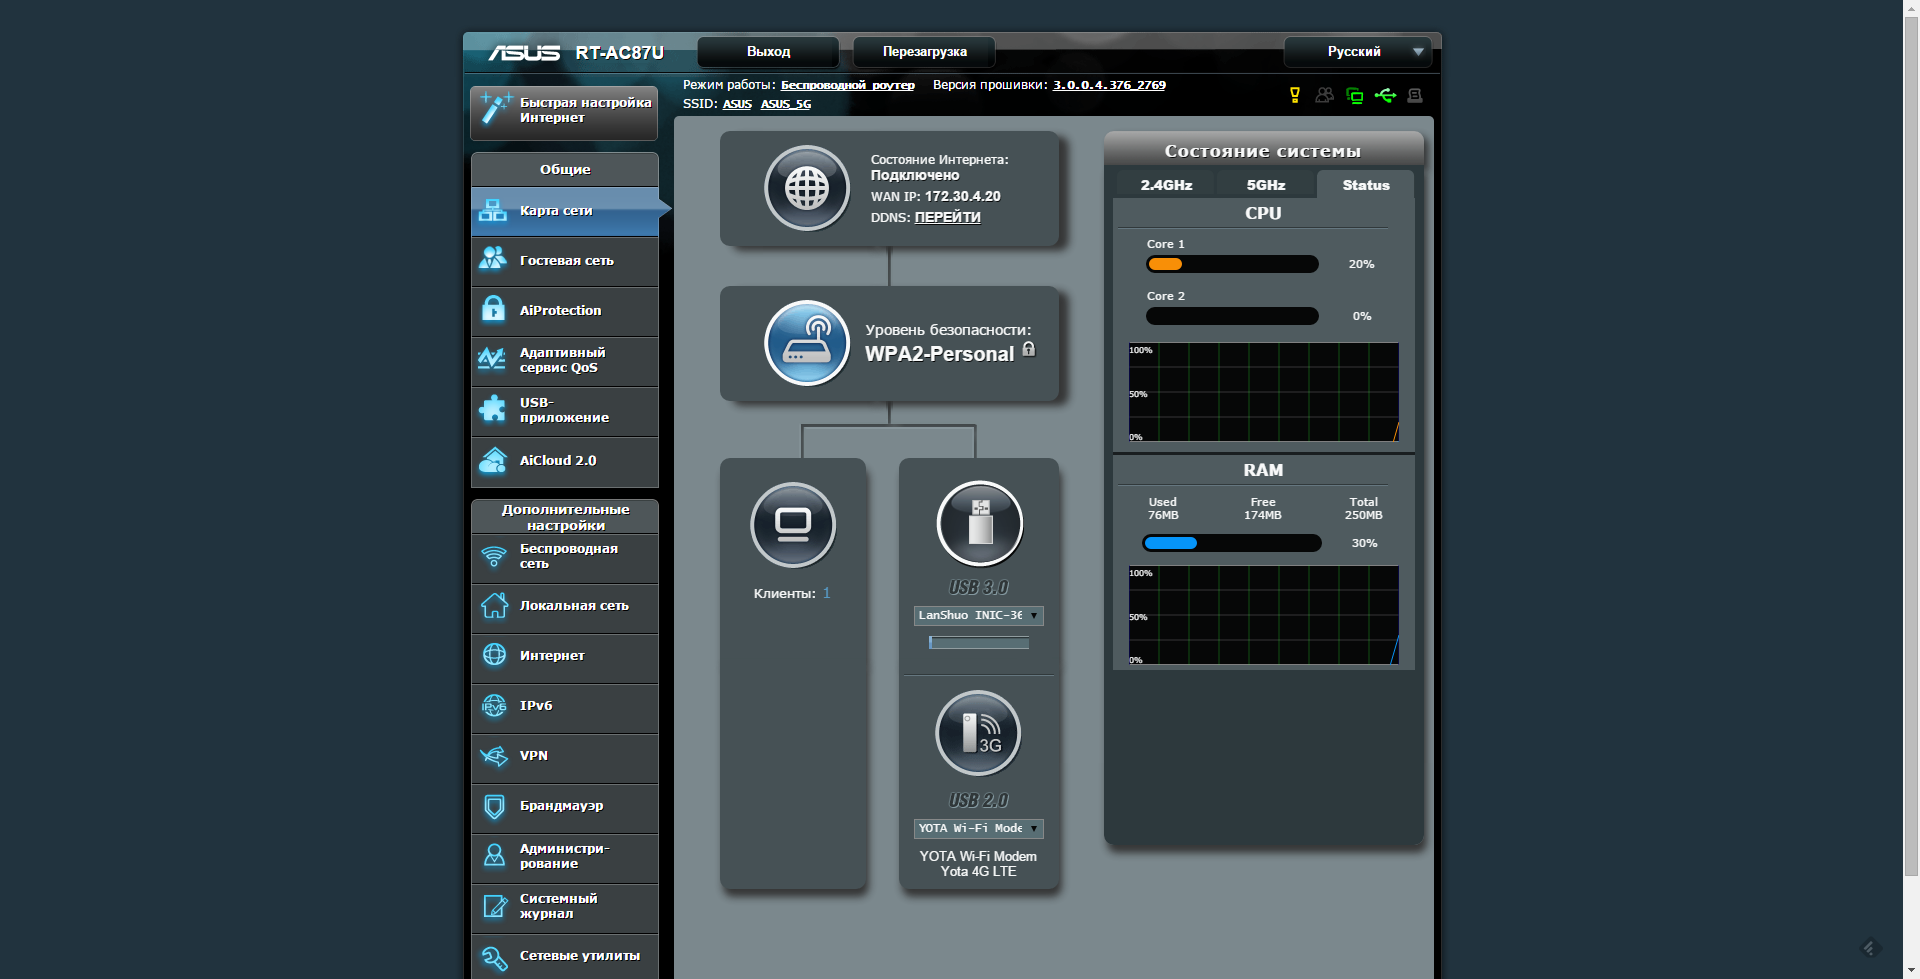
Task: Click the Перезагрузка reboot button
Action: [924, 52]
